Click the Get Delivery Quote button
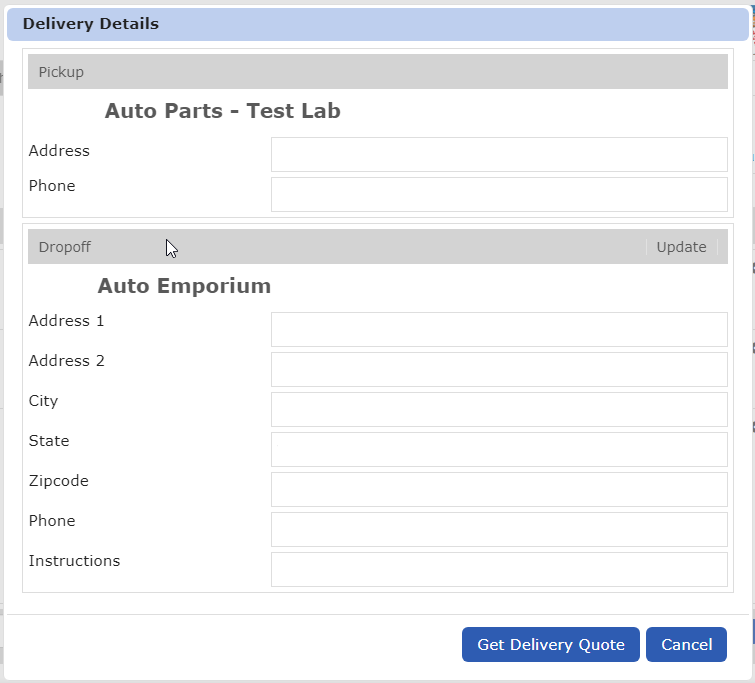This screenshot has height=683, width=755. point(551,645)
